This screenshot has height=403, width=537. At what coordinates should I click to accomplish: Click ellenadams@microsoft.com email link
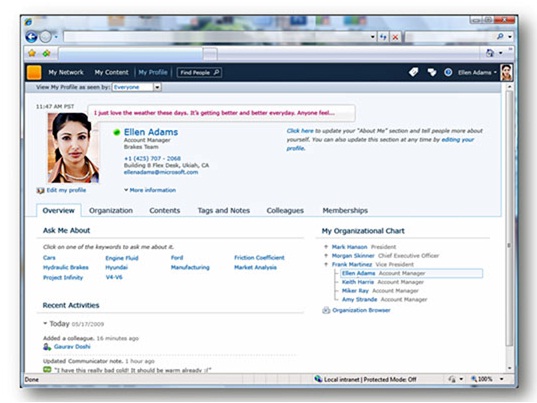coord(161,172)
